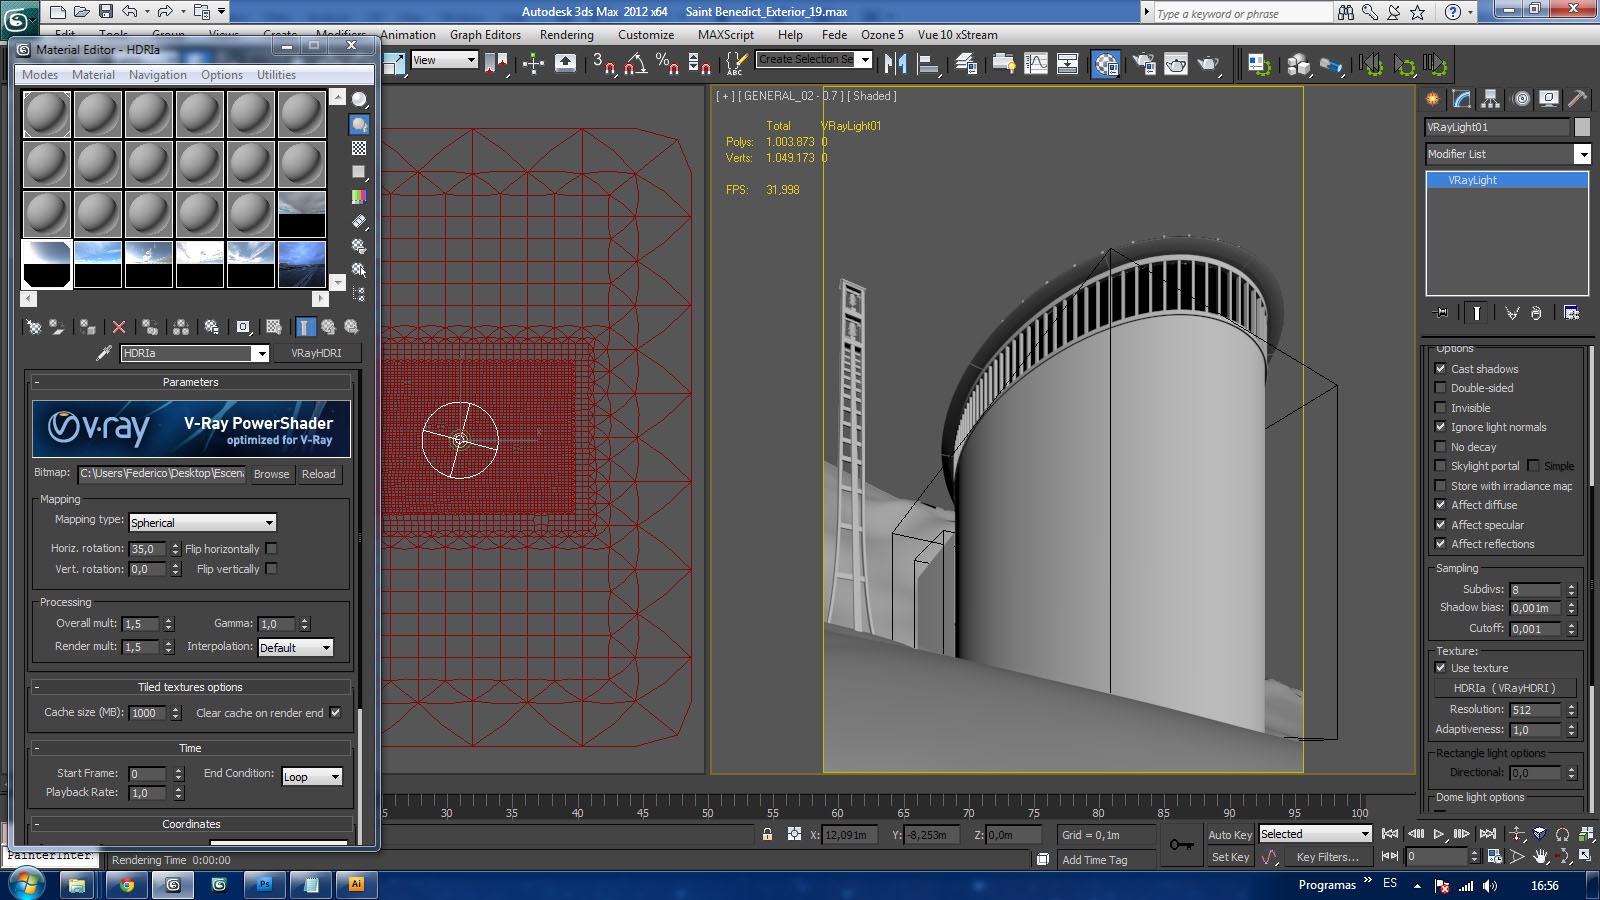Go to animation start frame
This screenshot has width=1600, height=900.
pos(1390,834)
